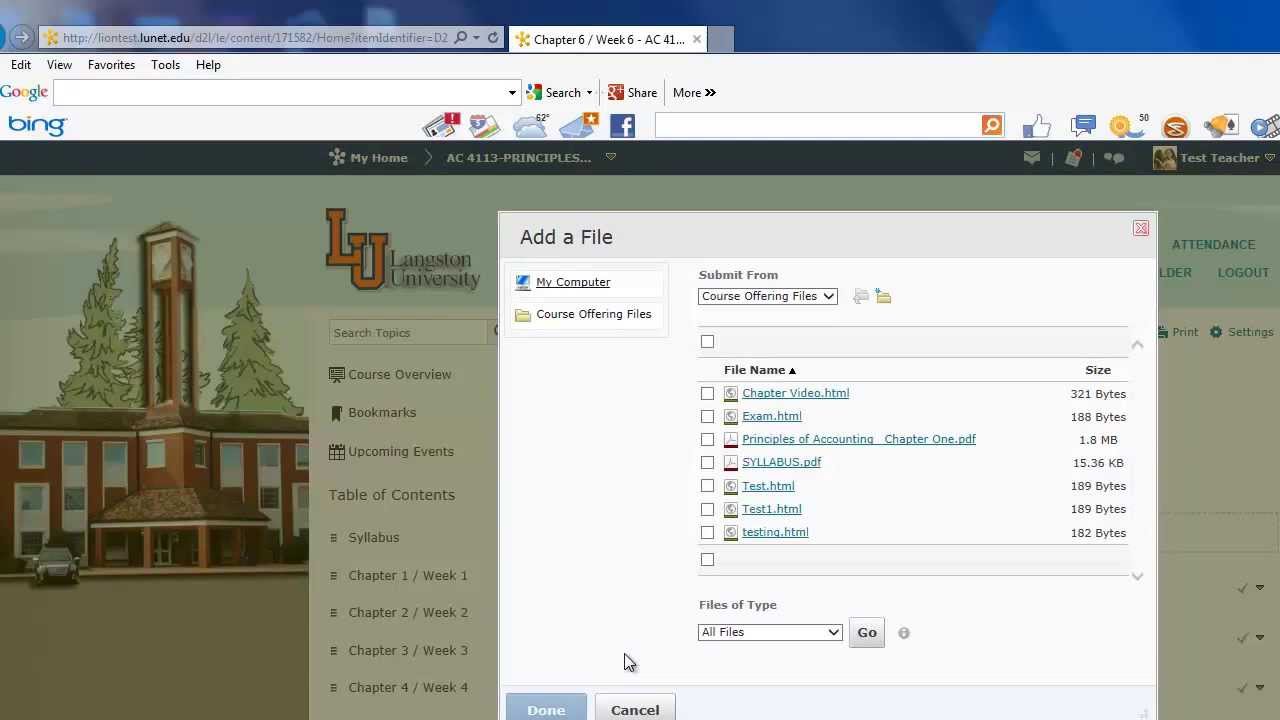Image resolution: width=1280 pixels, height=720 pixels.
Task: Click the Course Offering Files folder icon
Action: [523, 315]
